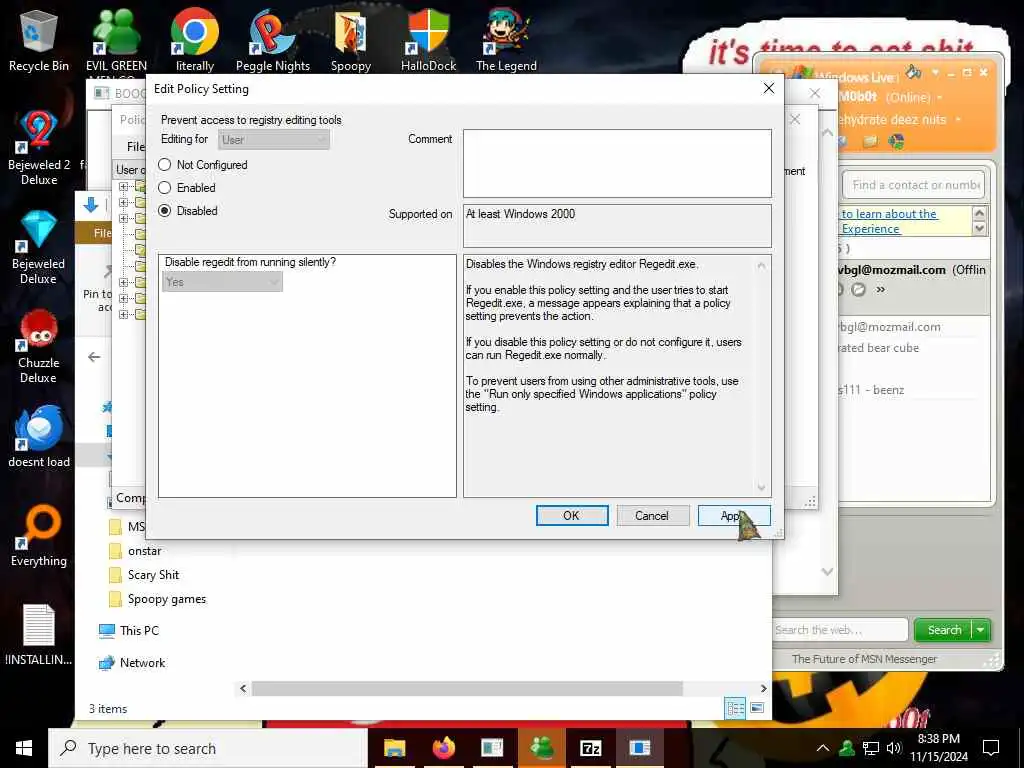Show hidden system tray icons chevron

[x=823, y=748]
